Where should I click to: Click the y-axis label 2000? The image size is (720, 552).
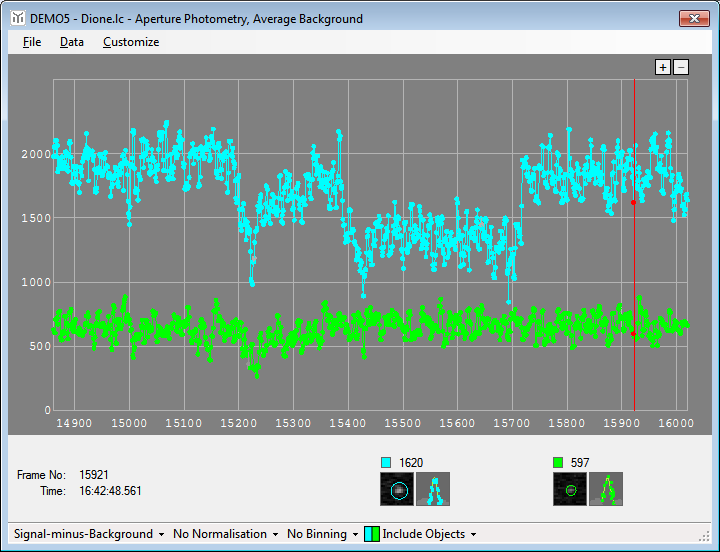point(36,154)
